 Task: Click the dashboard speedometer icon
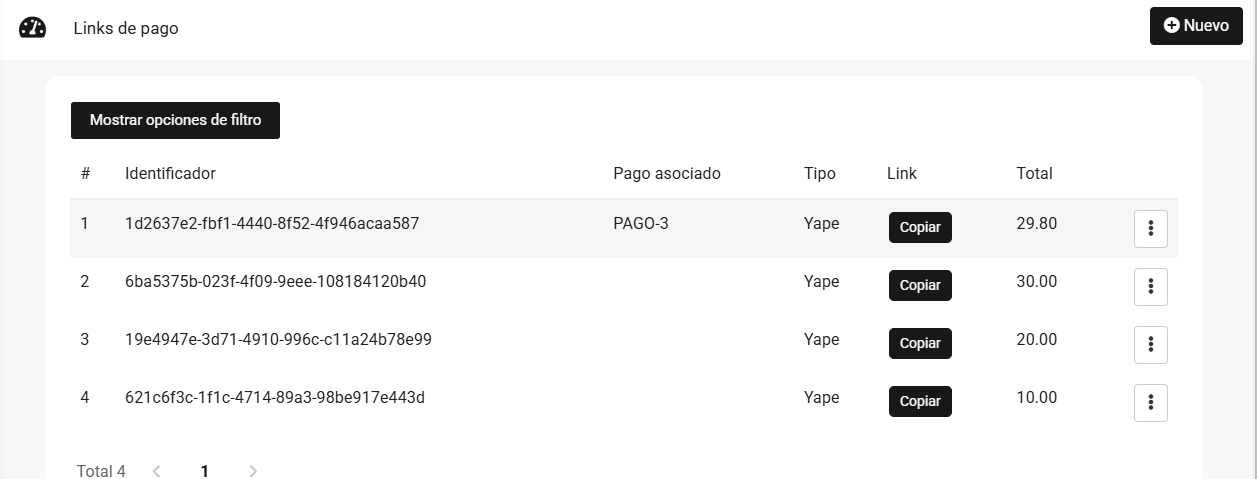point(32,28)
